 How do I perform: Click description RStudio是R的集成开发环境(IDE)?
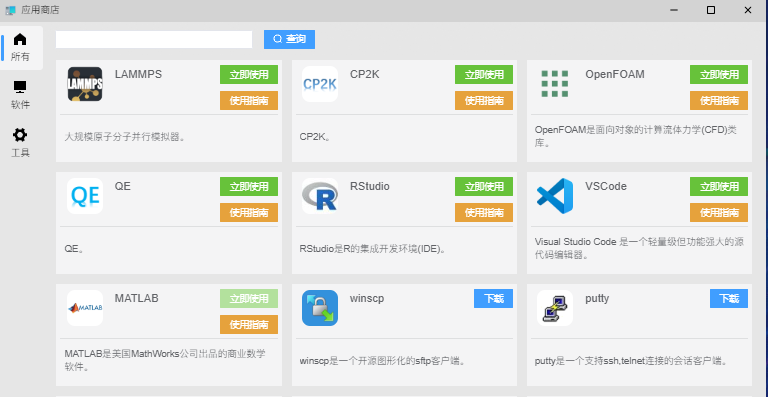tap(374, 249)
